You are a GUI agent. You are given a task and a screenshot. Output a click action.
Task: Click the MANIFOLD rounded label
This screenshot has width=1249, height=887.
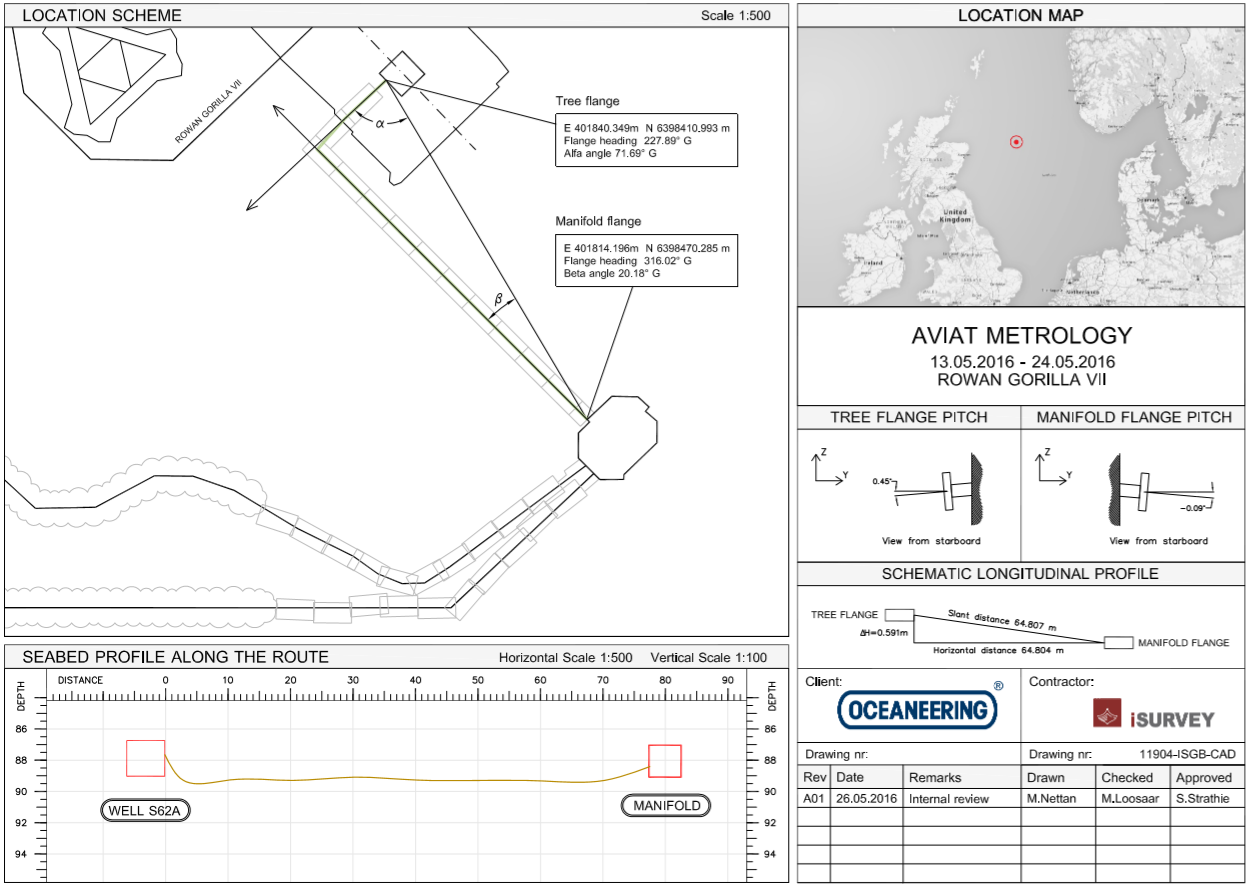coord(666,806)
